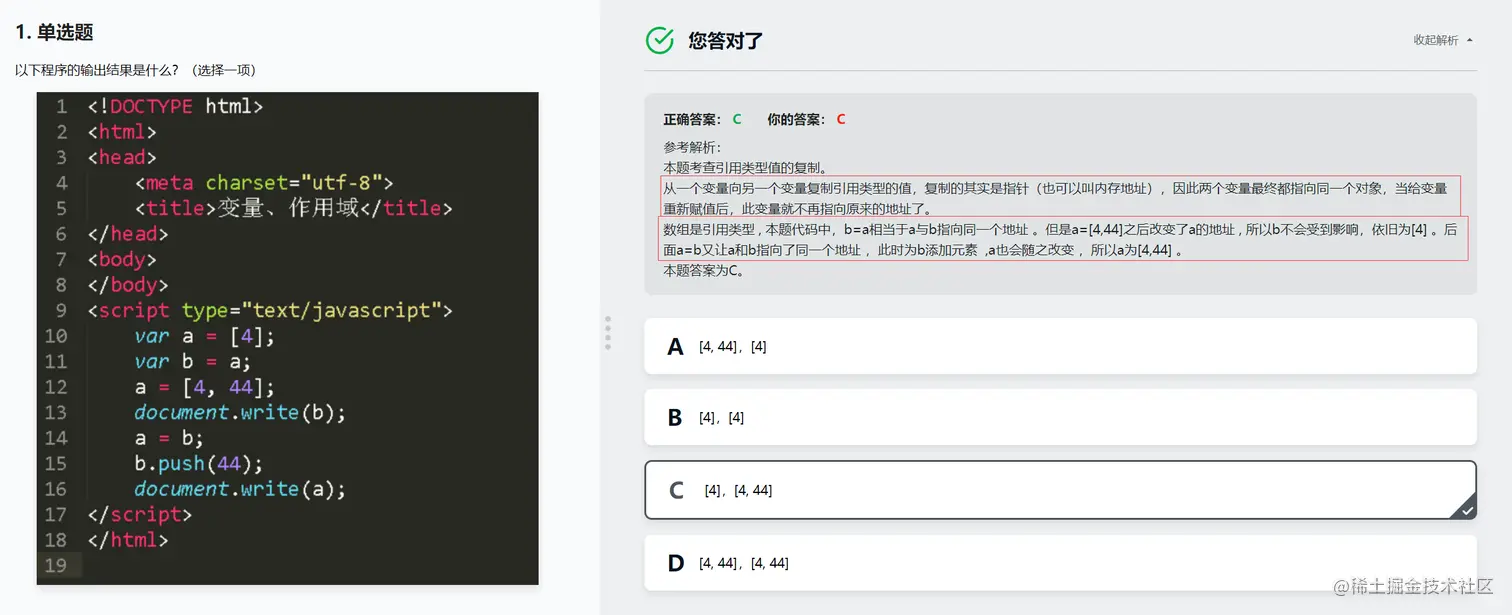The width and height of the screenshot is (1512, 615).
Task: Click the large letter D in last option
Action: click(x=676, y=563)
